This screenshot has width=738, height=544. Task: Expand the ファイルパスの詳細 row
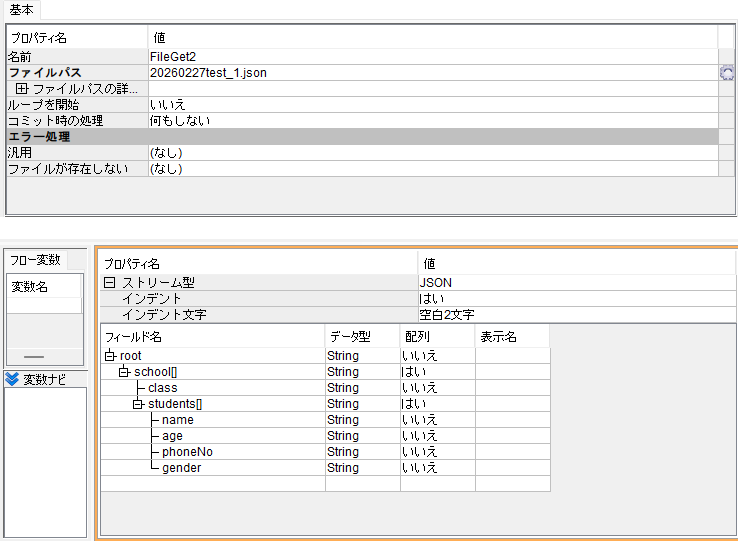pos(21,89)
